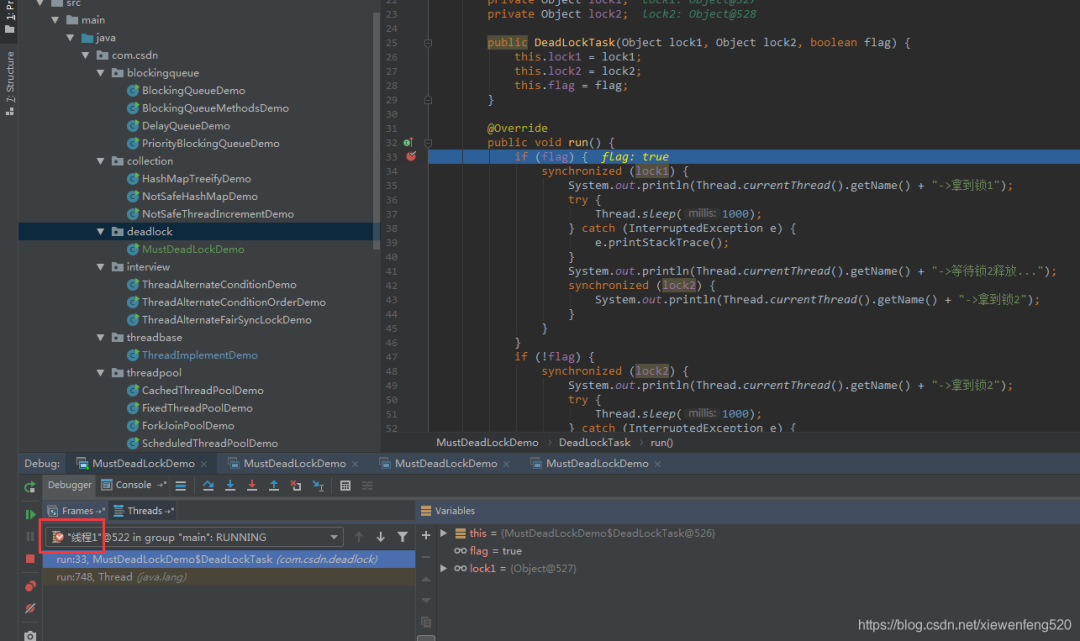Viewport: 1080px width, 641px height.
Task: Stop the debug session with the red square
Action: (30, 558)
